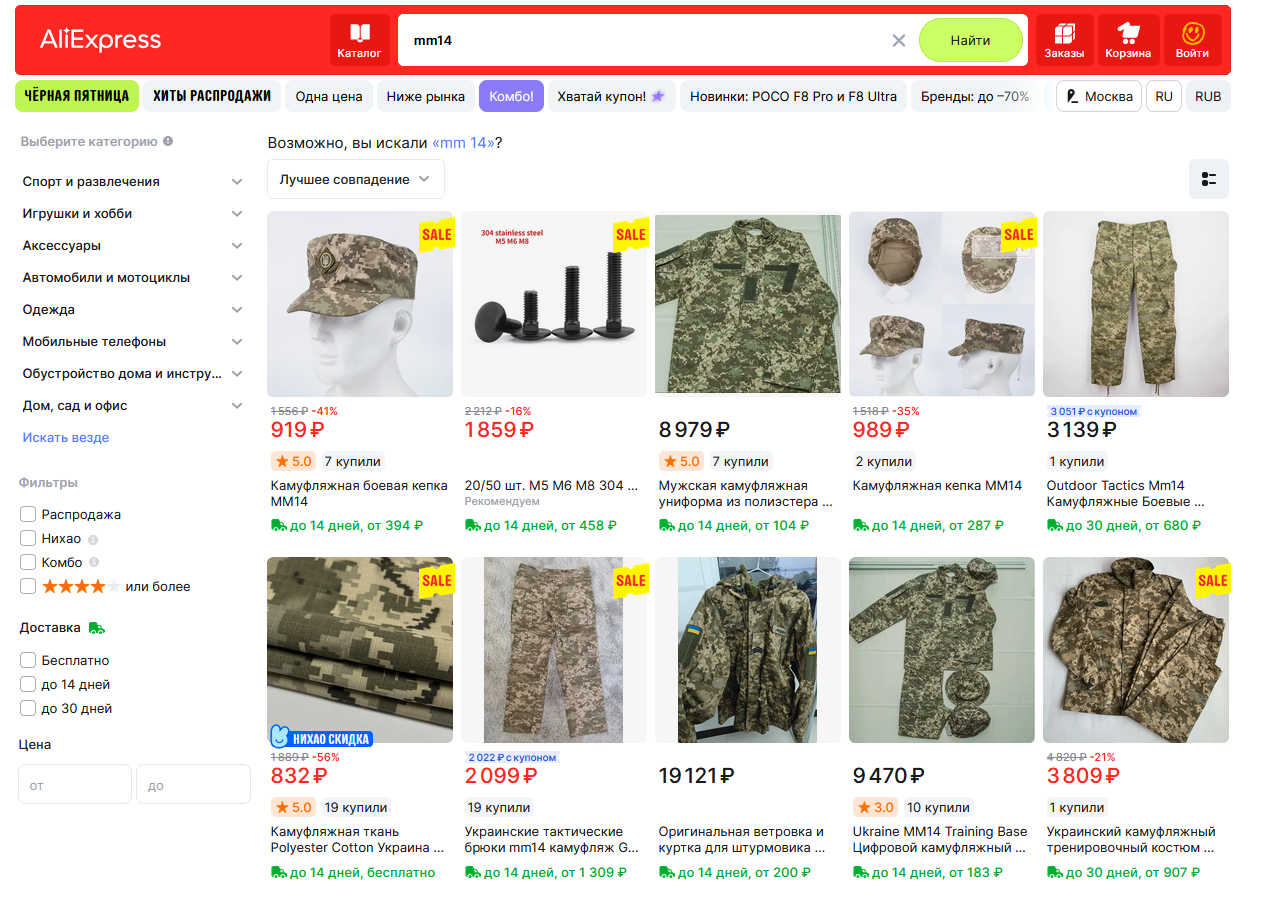Screen dimensions: 1285x901
Task: Click the info icon beside Нихао filter
Action: (93, 539)
